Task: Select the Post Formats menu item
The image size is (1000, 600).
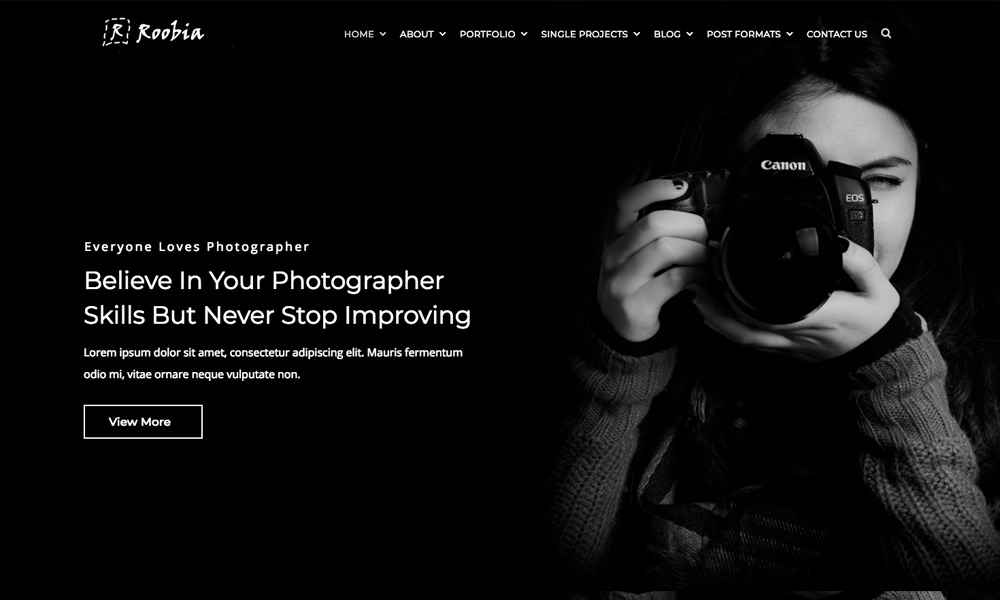Action: tap(744, 34)
